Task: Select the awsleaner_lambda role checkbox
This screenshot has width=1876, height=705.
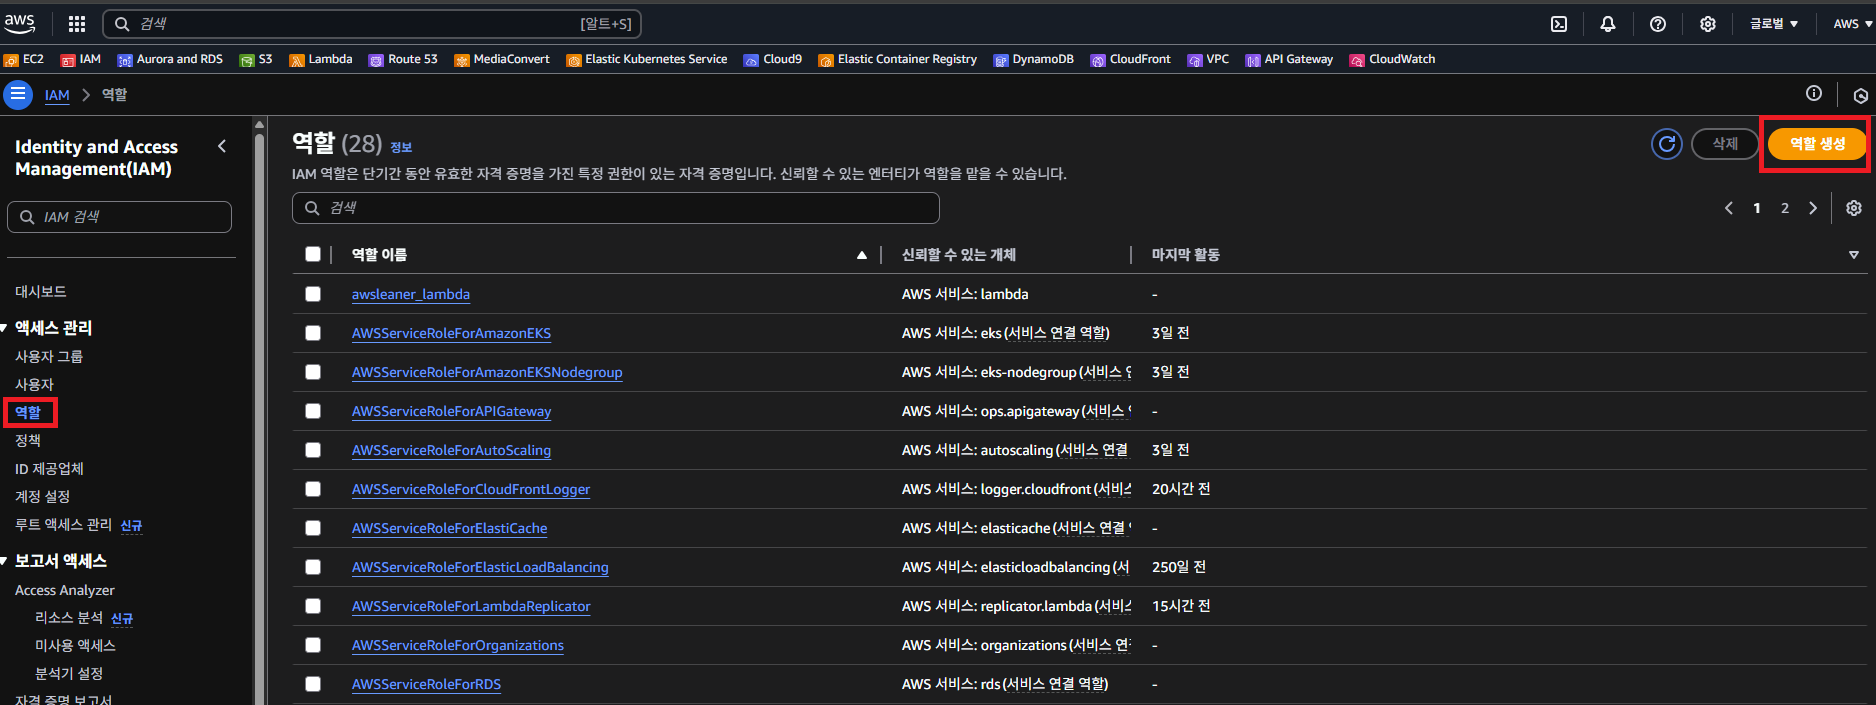Action: point(313,294)
